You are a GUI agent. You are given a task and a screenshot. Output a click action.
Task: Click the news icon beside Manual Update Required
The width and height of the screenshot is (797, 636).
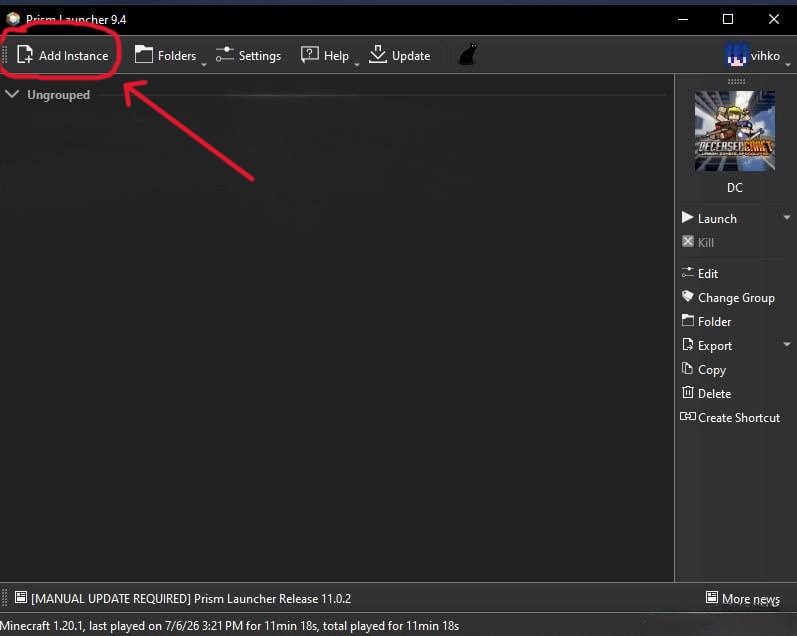pos(21,597)
